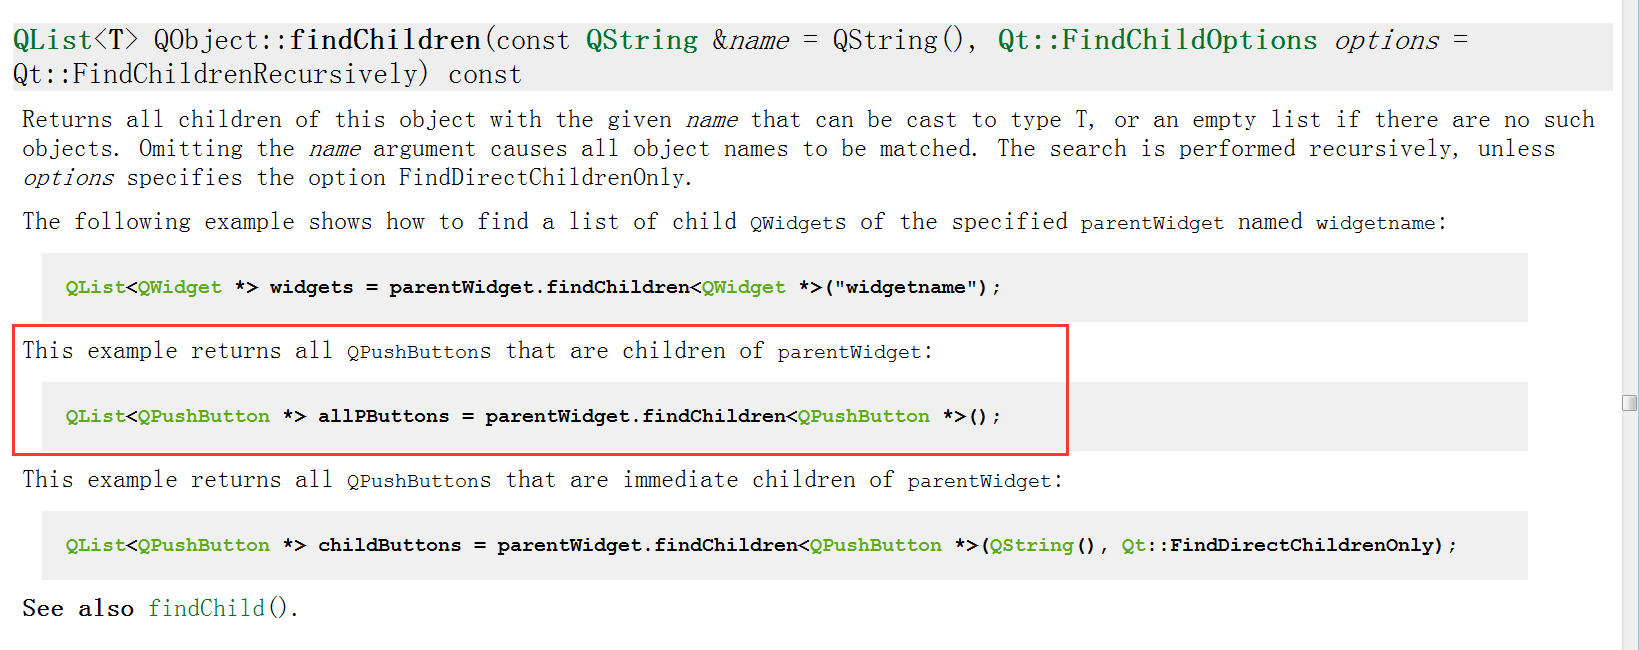1639x650 pixels.
Task: Click QList link in the allPButtons code line
Action: pyautogui.click(x=95, y=416)
